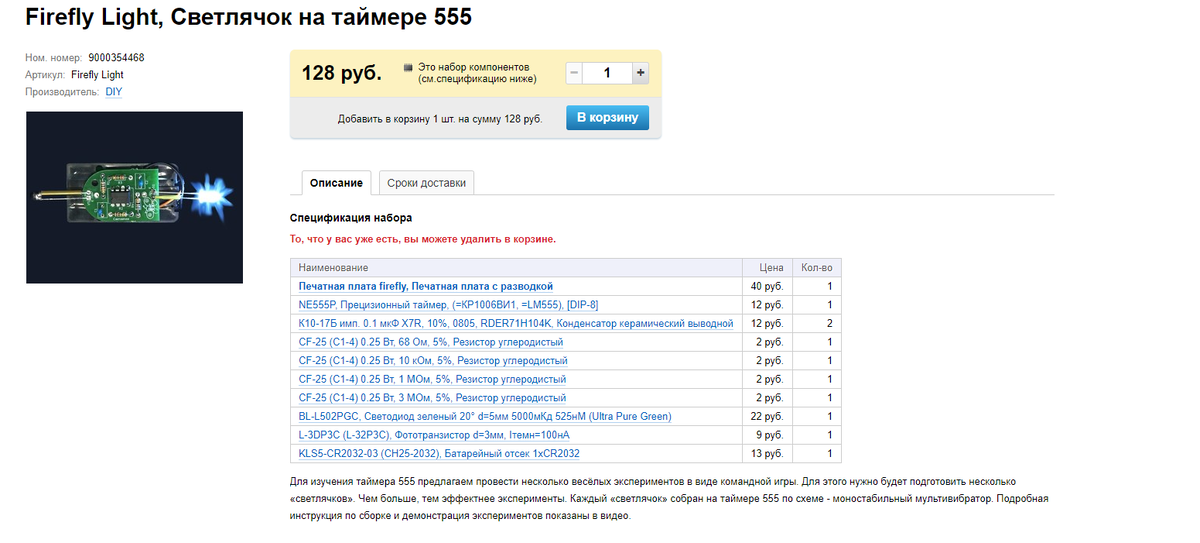
Task: Click the quantity input field showing 1
Action: (x=607, y=73)
